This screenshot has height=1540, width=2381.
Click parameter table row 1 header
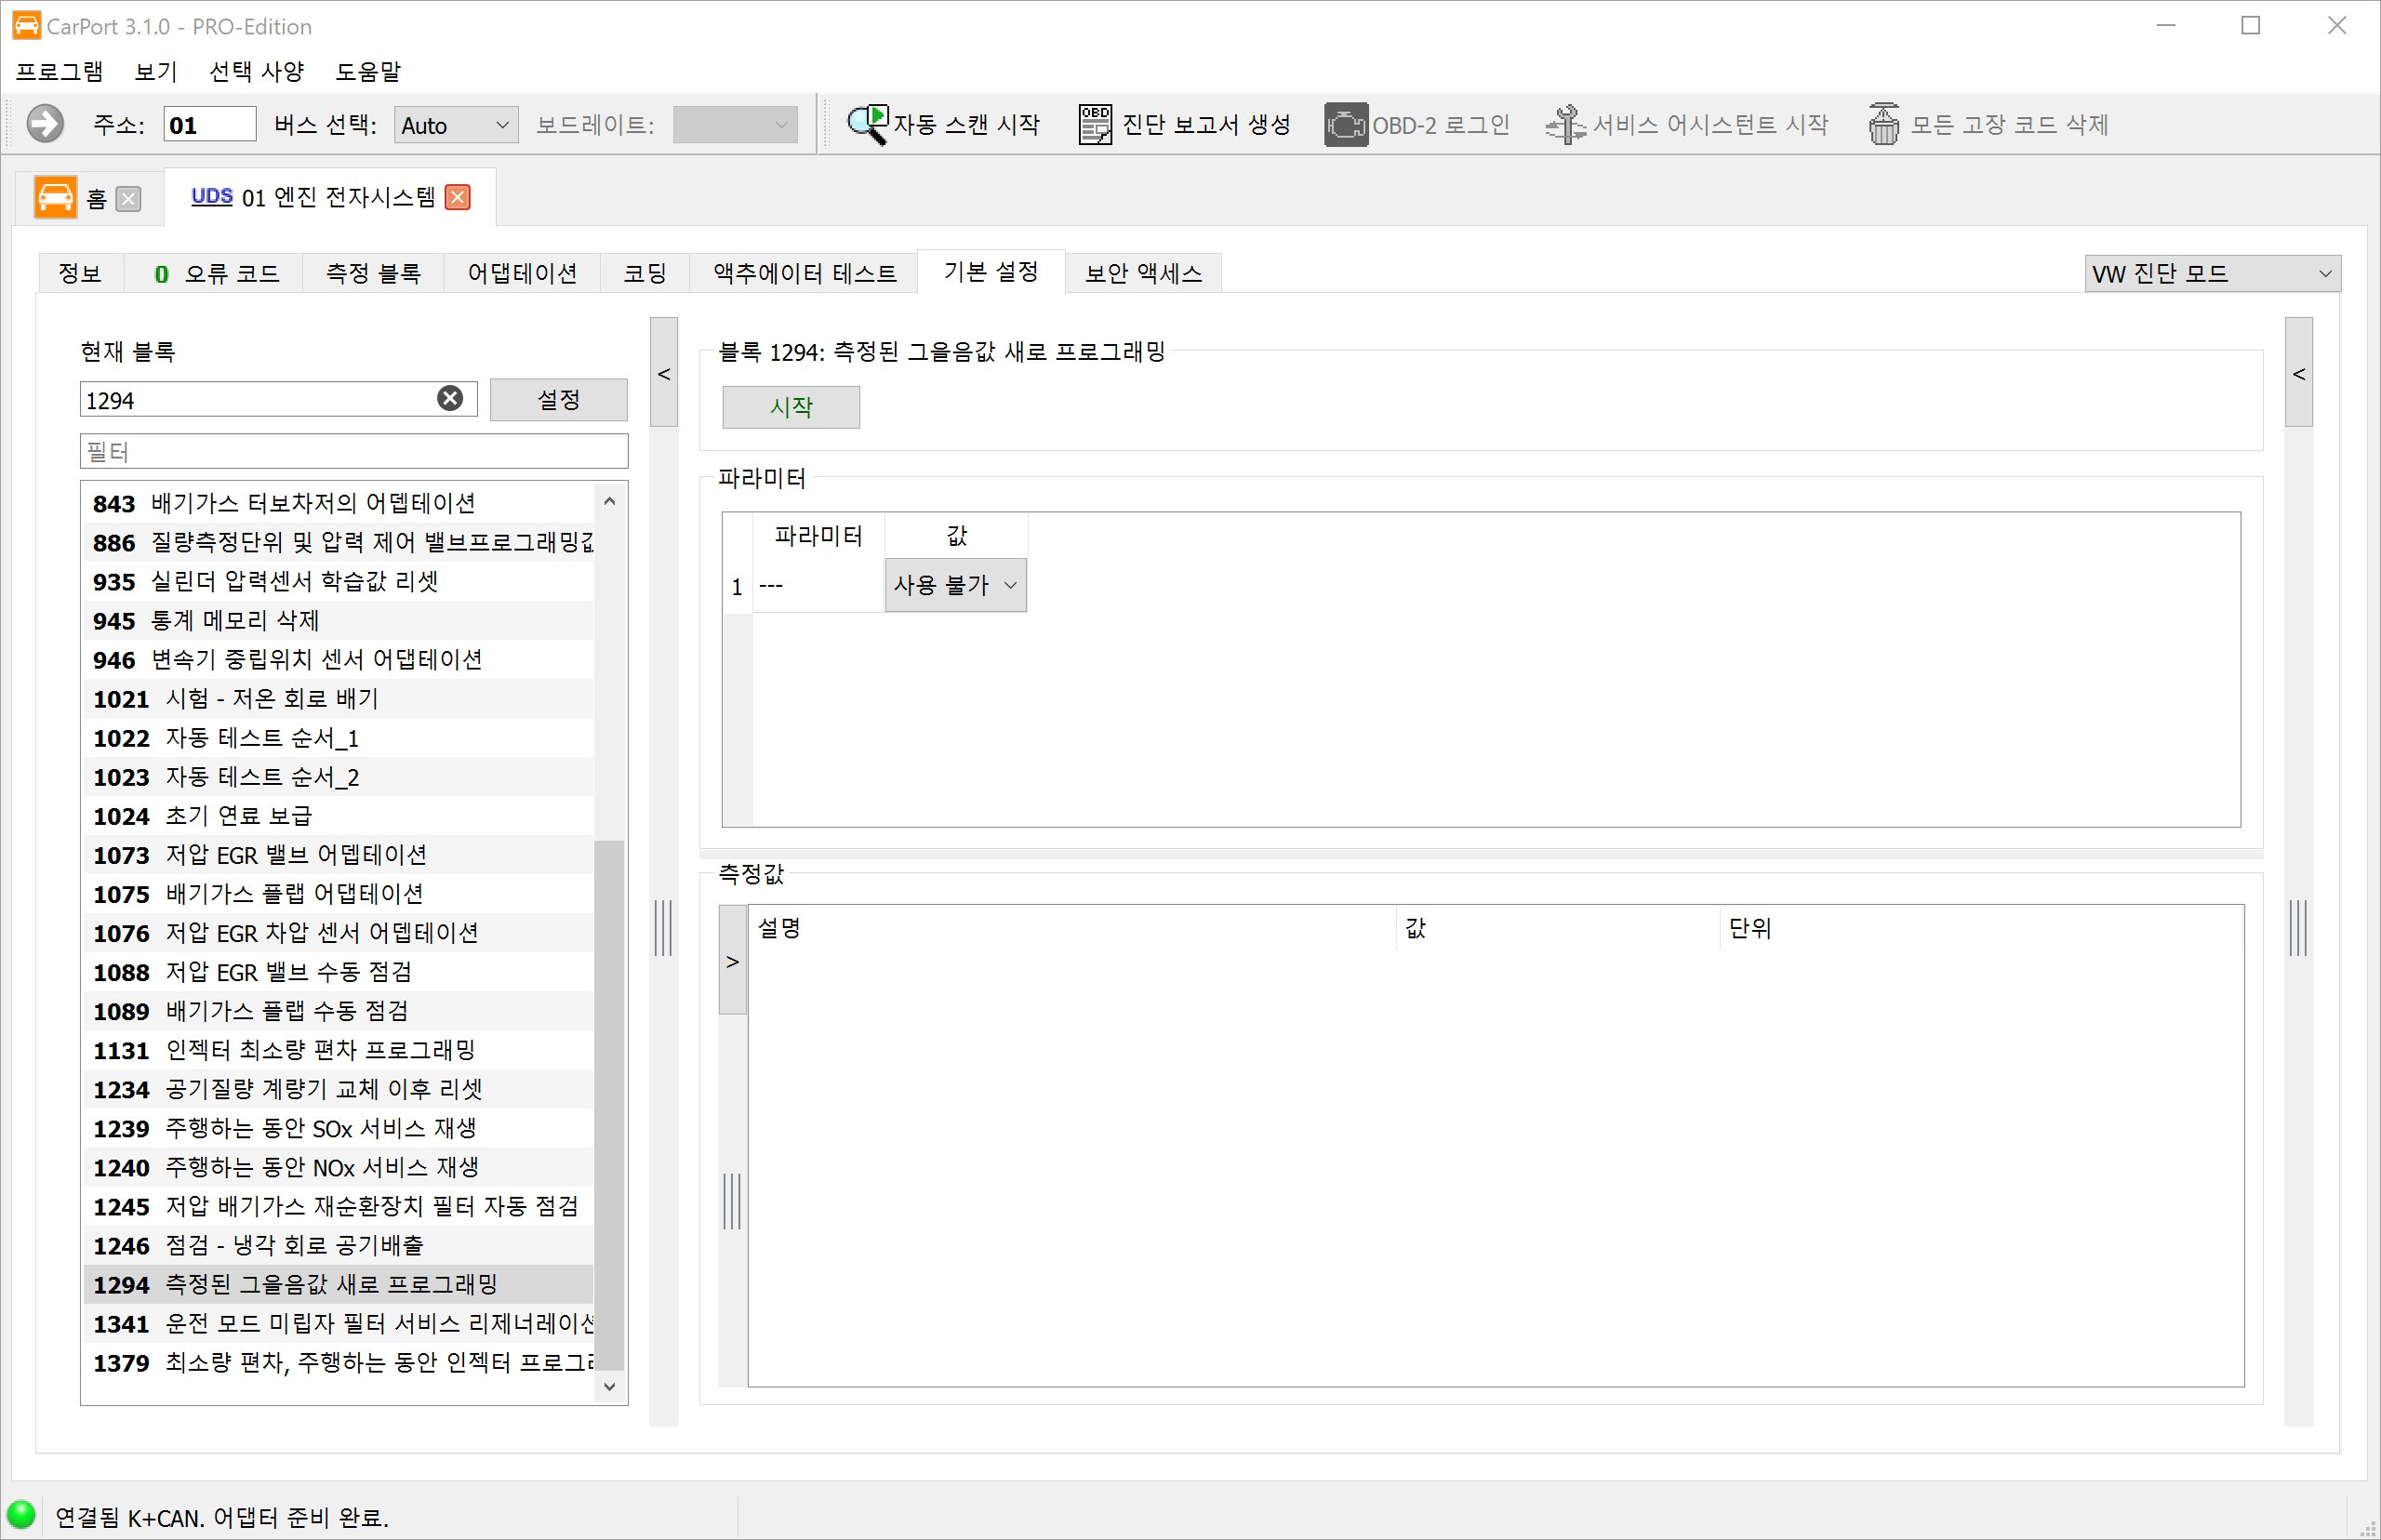tap(737, 586)
